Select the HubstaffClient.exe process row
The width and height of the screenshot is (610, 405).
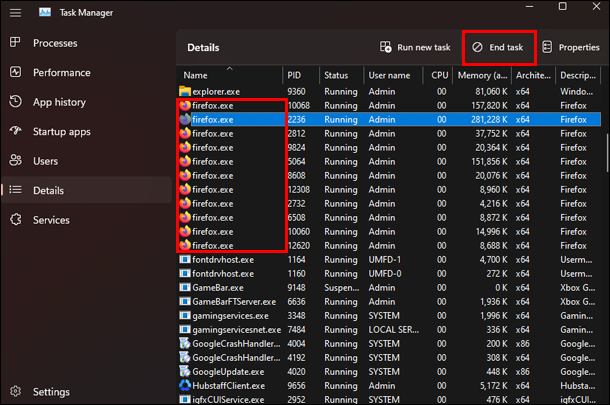pyautogui.click(x=389, y=386)
